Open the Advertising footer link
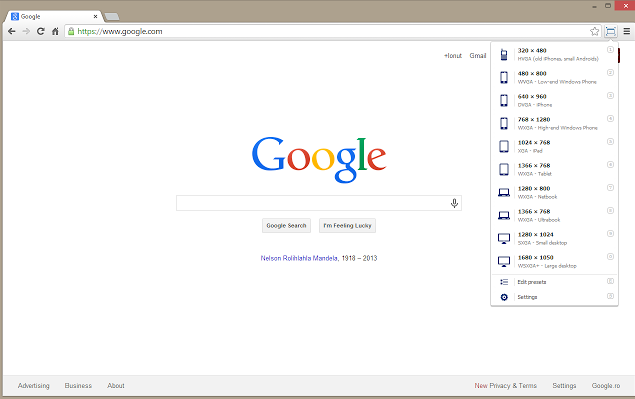 click(x=34, y=386)
